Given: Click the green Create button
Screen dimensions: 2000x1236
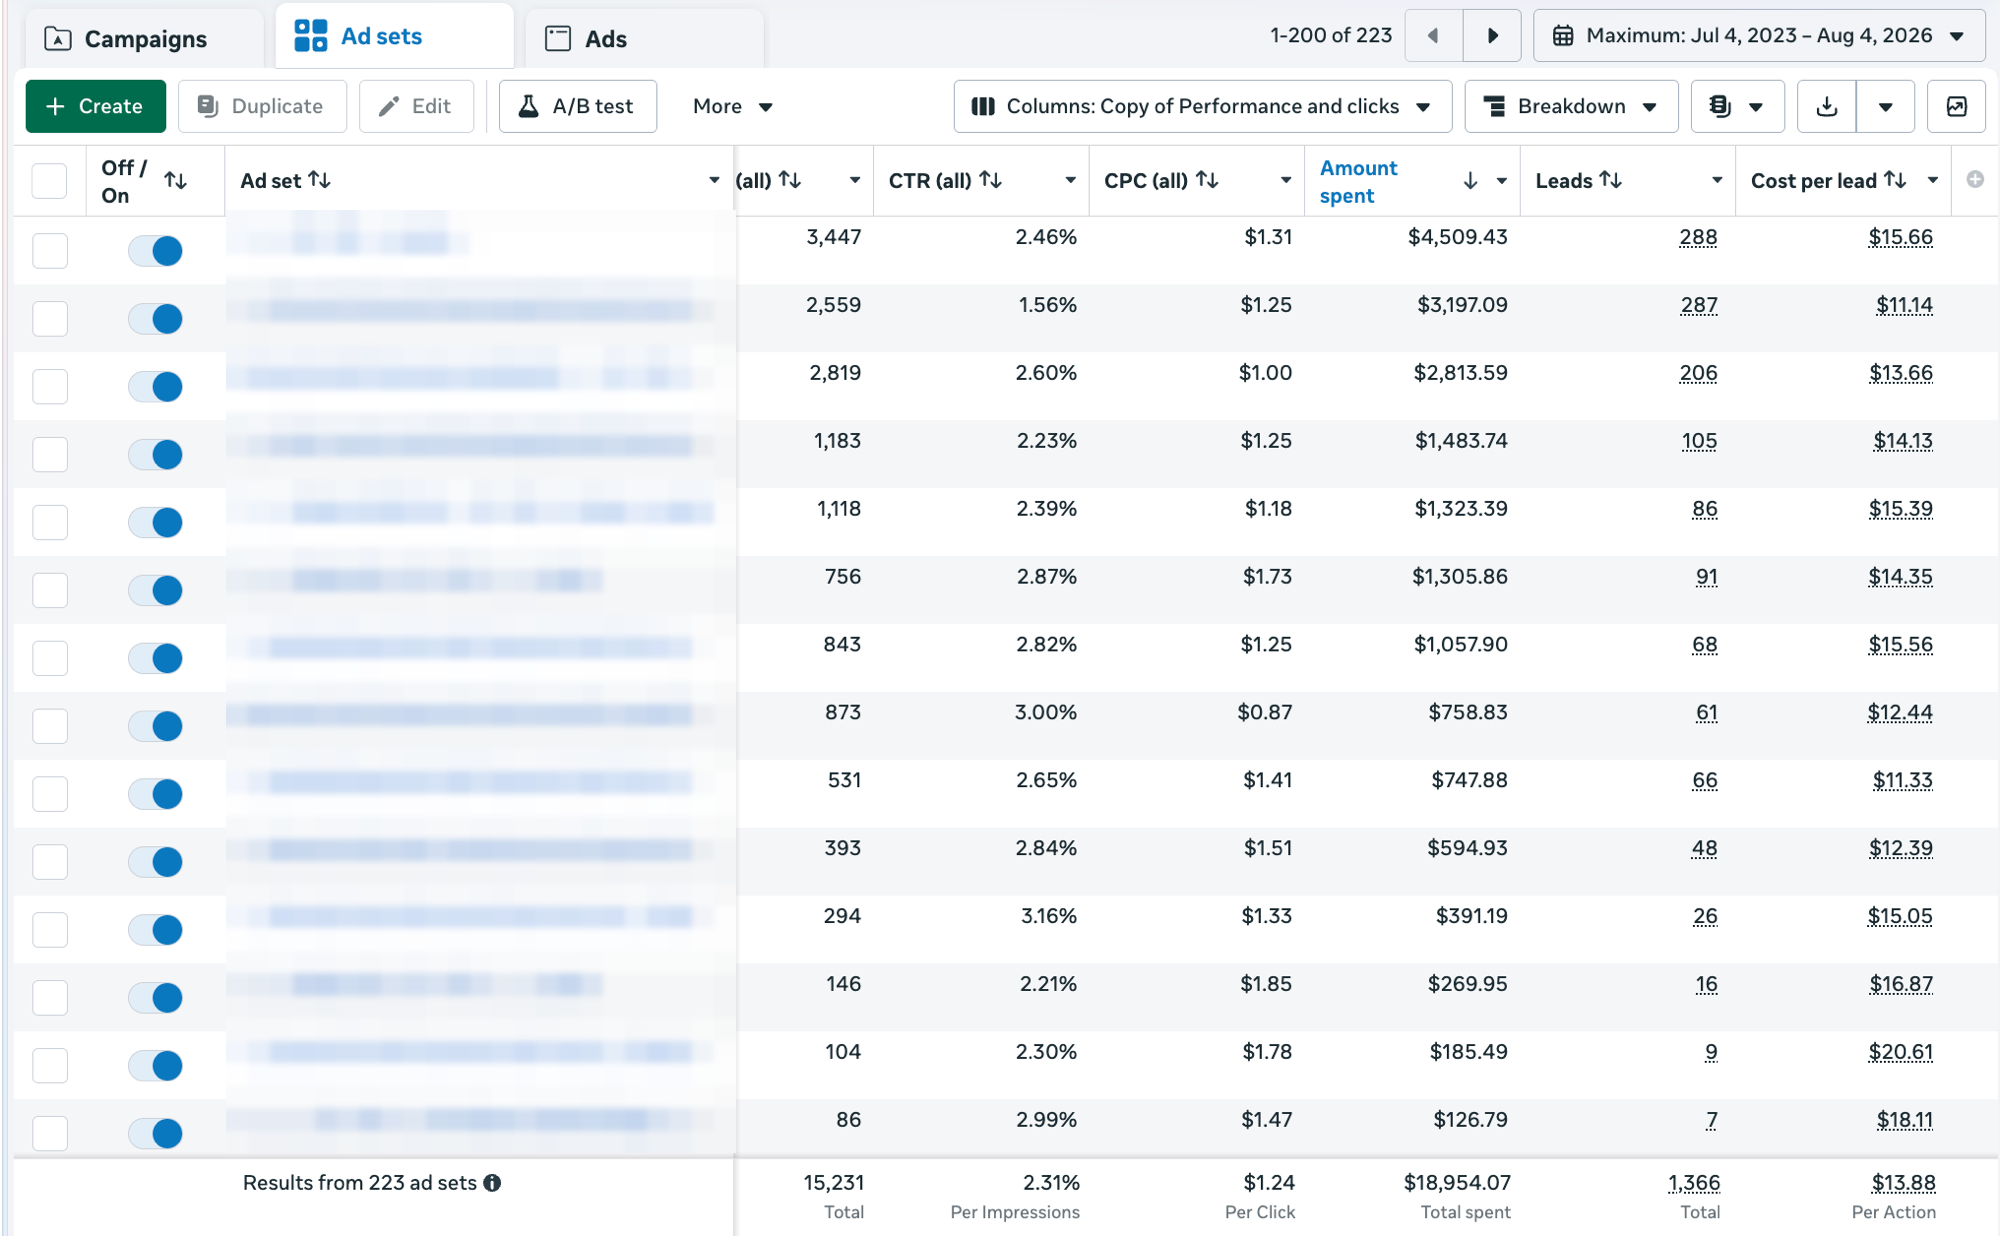Looking at the screenshot, I should pos(96,106).
